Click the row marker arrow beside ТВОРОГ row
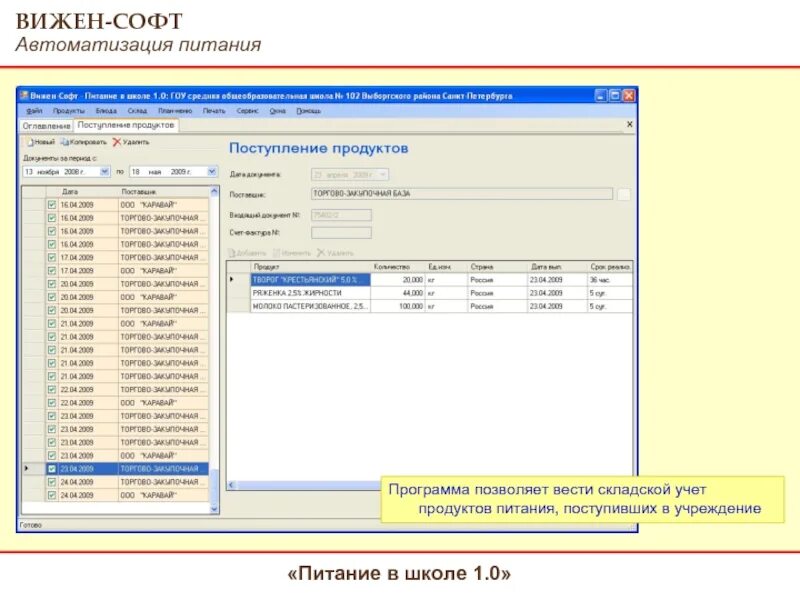This screenshot has height=600, width=800. pyautogui.click(x=232, y=280)
